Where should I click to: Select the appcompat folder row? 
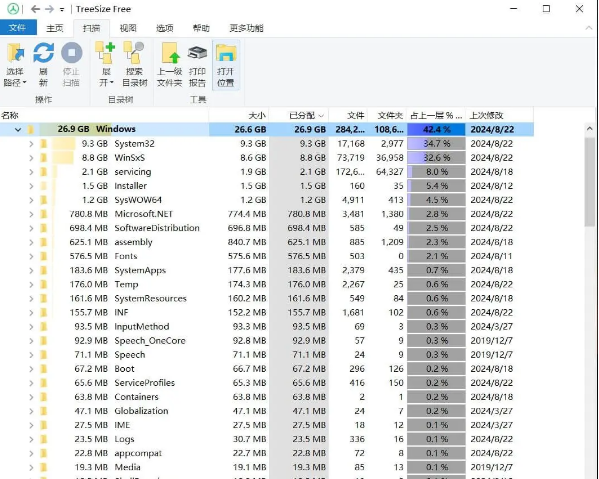click(267, 453)
